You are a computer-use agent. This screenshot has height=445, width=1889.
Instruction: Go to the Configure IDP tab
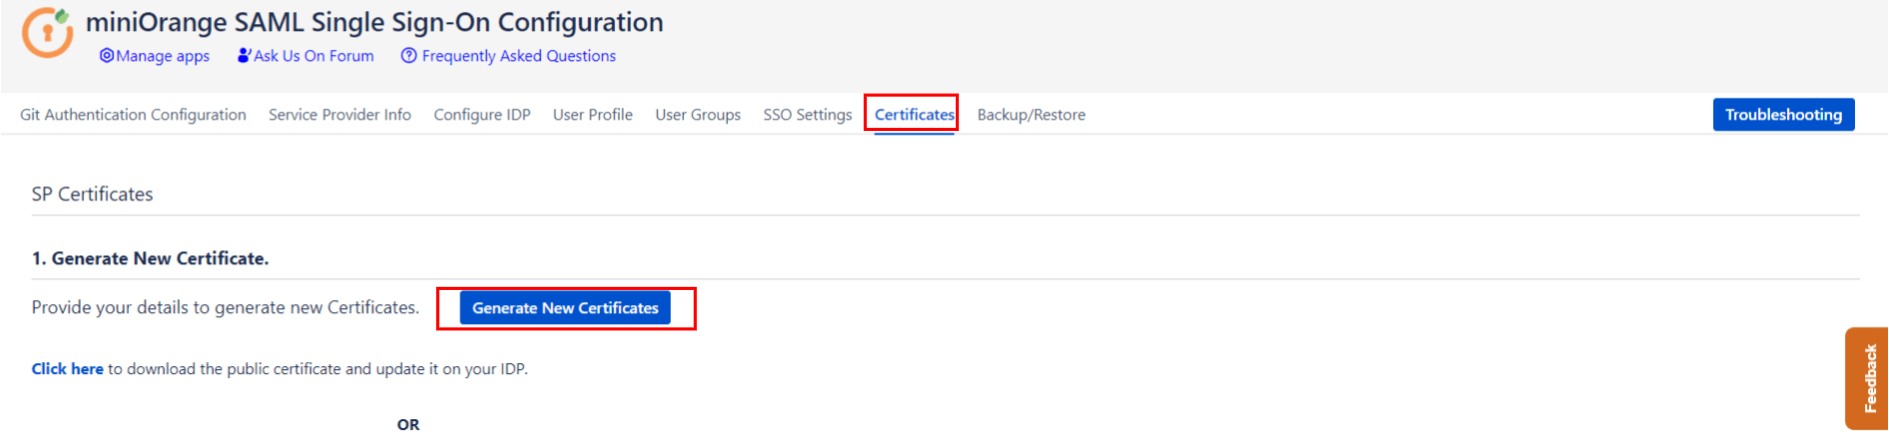[x=482, y=115]
